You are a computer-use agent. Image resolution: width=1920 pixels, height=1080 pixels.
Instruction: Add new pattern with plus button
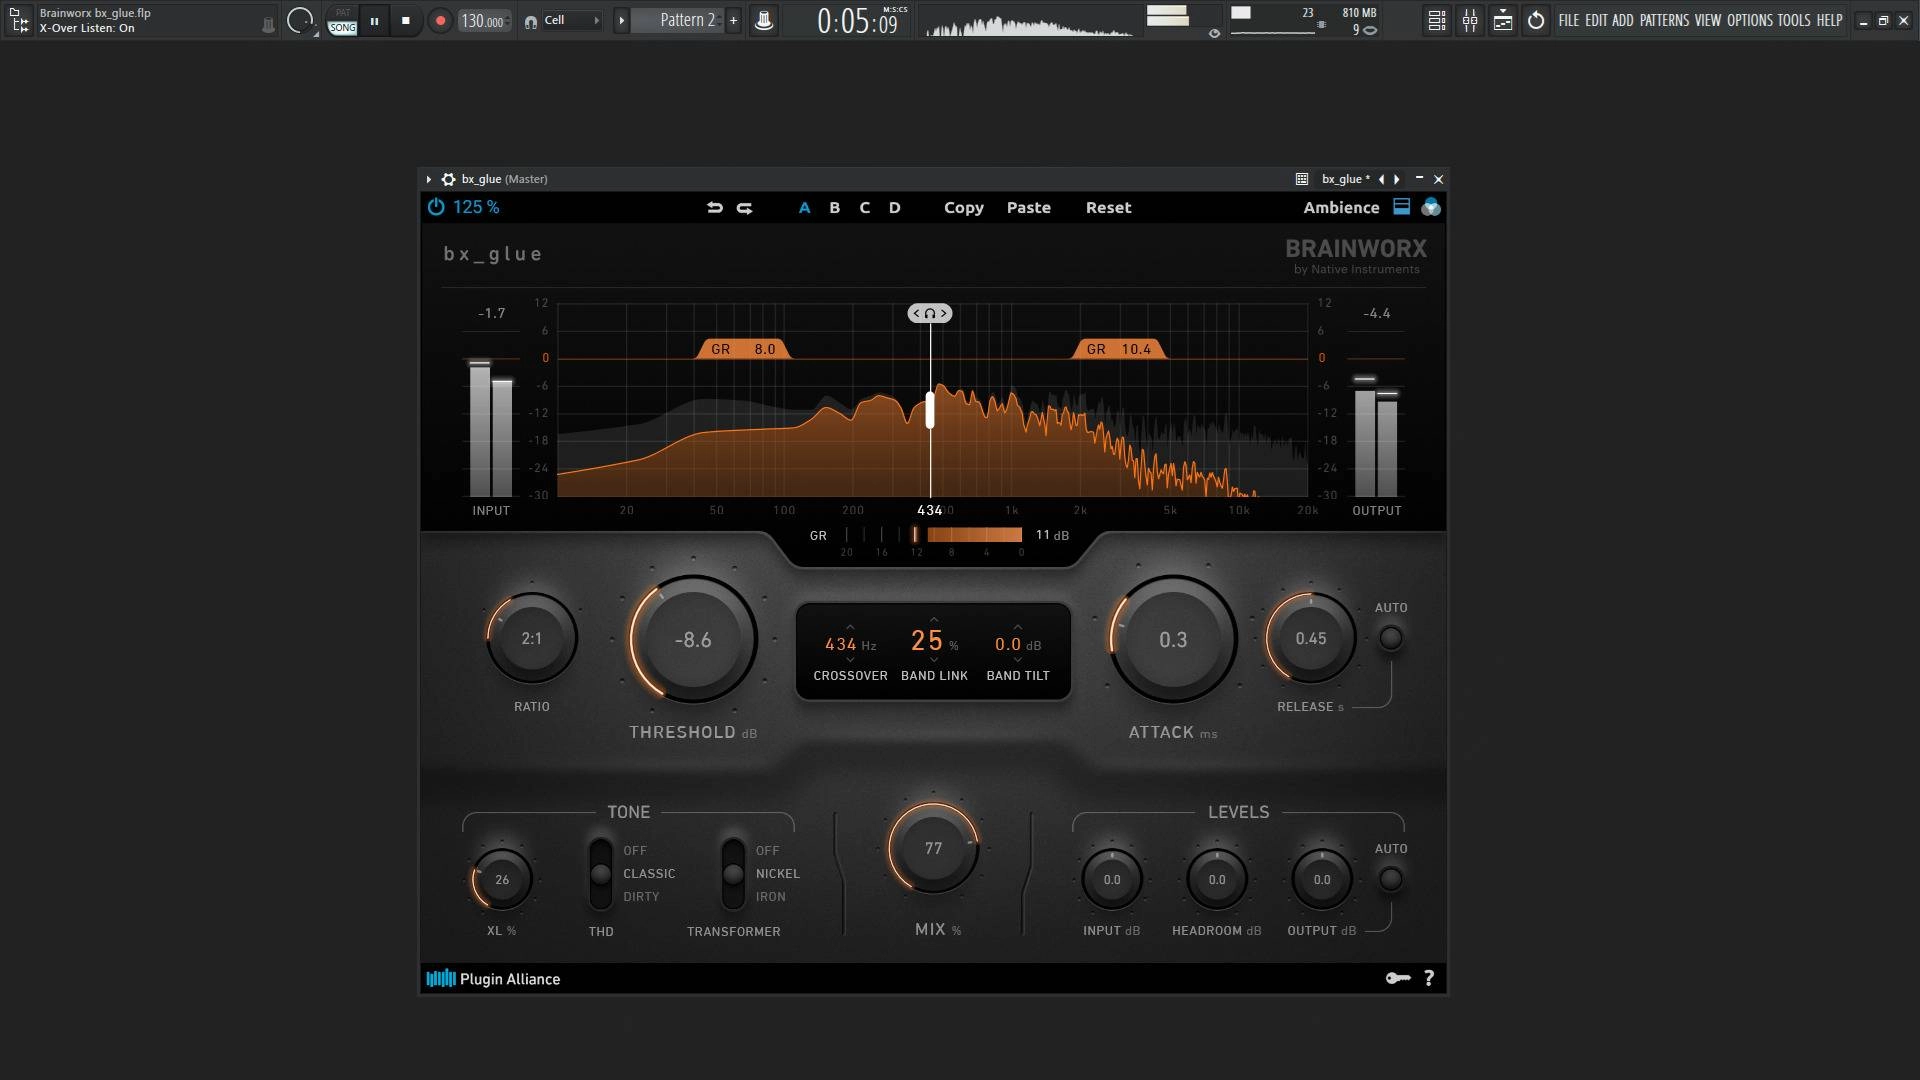pos(733,20)
